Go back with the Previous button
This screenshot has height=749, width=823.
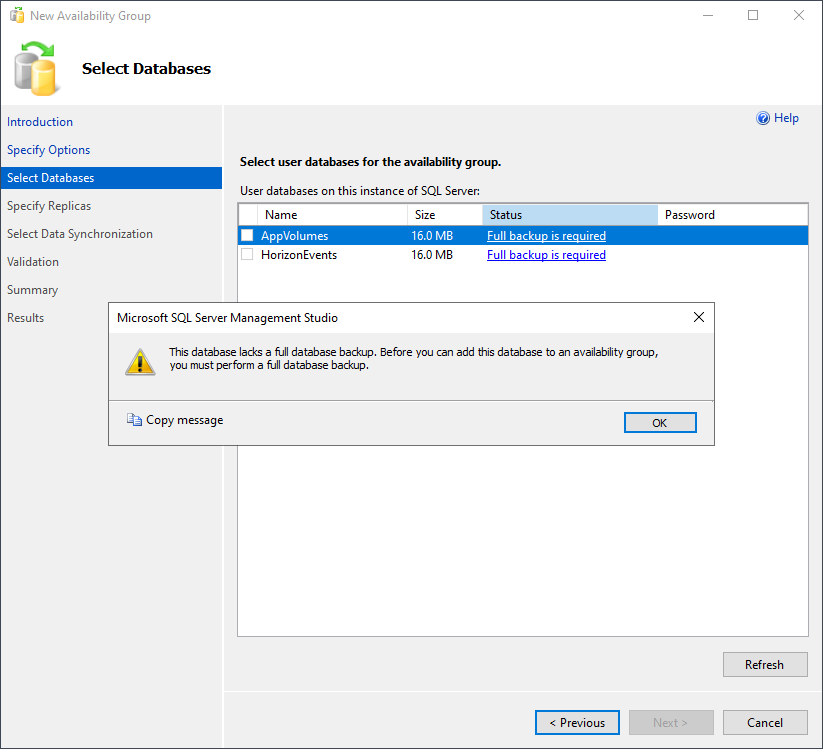coord(577,722)
